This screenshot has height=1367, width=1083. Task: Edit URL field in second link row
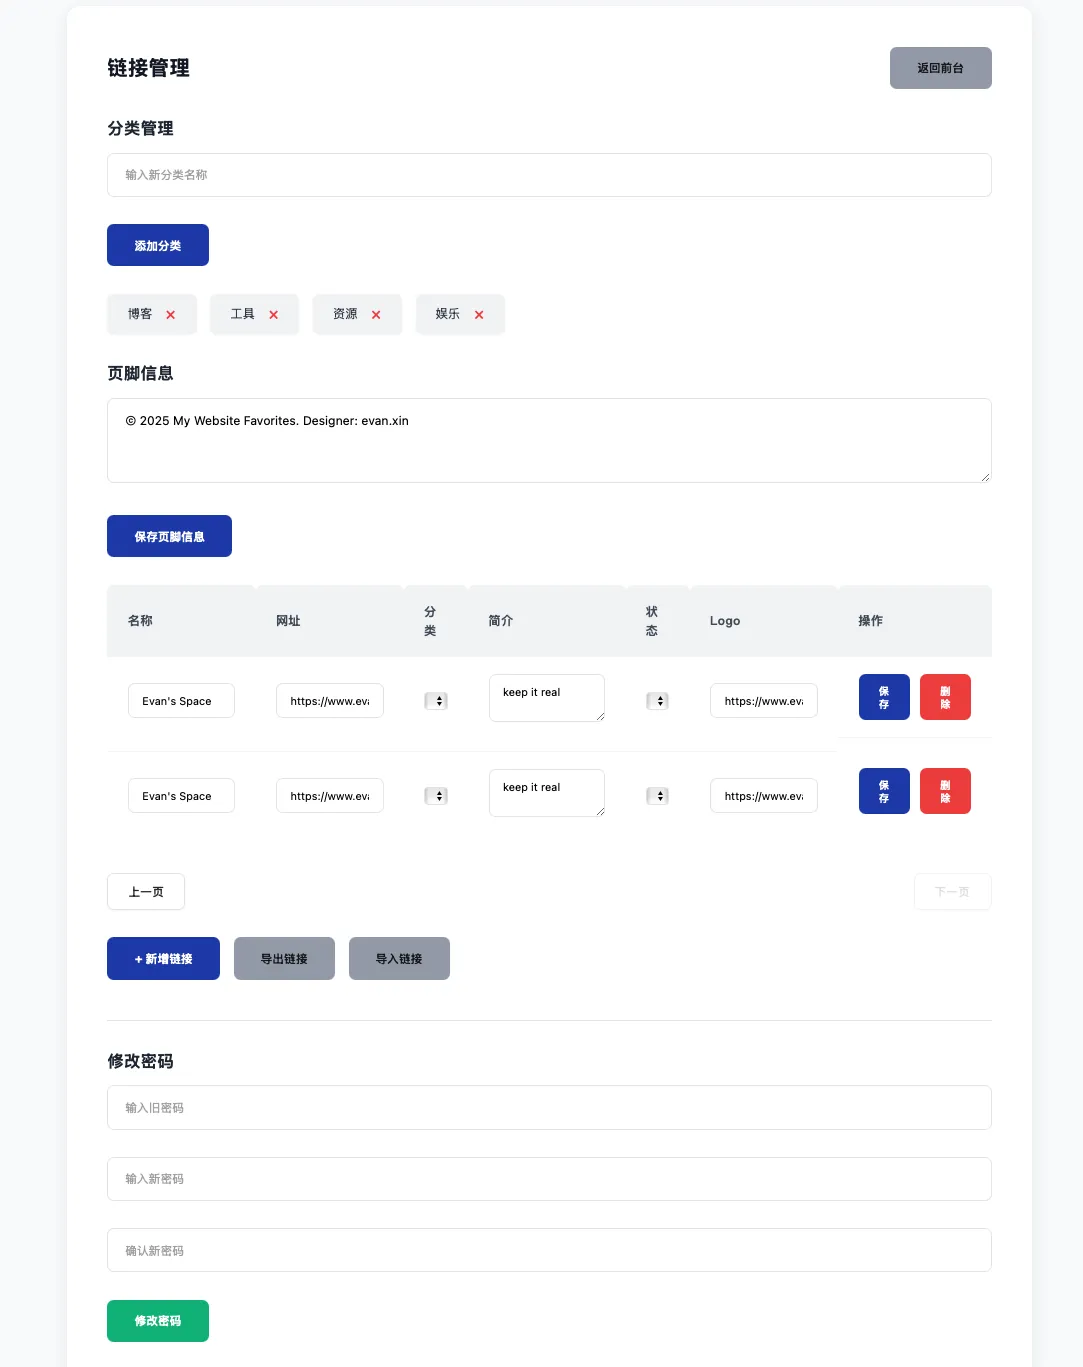click(330, 796)
